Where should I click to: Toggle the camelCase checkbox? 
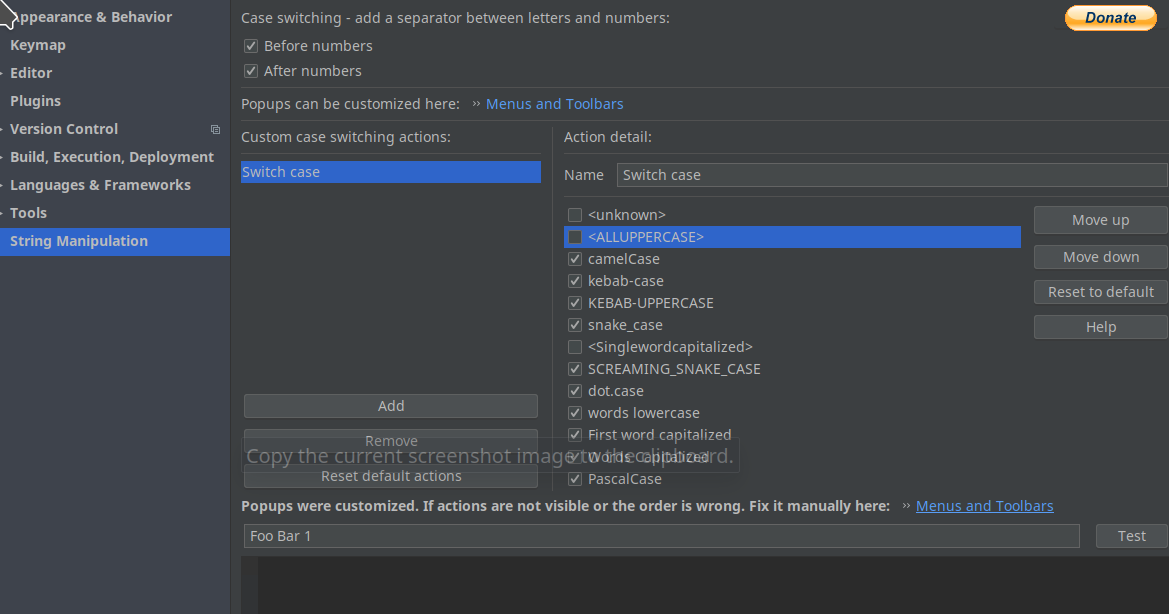(575, 259)
